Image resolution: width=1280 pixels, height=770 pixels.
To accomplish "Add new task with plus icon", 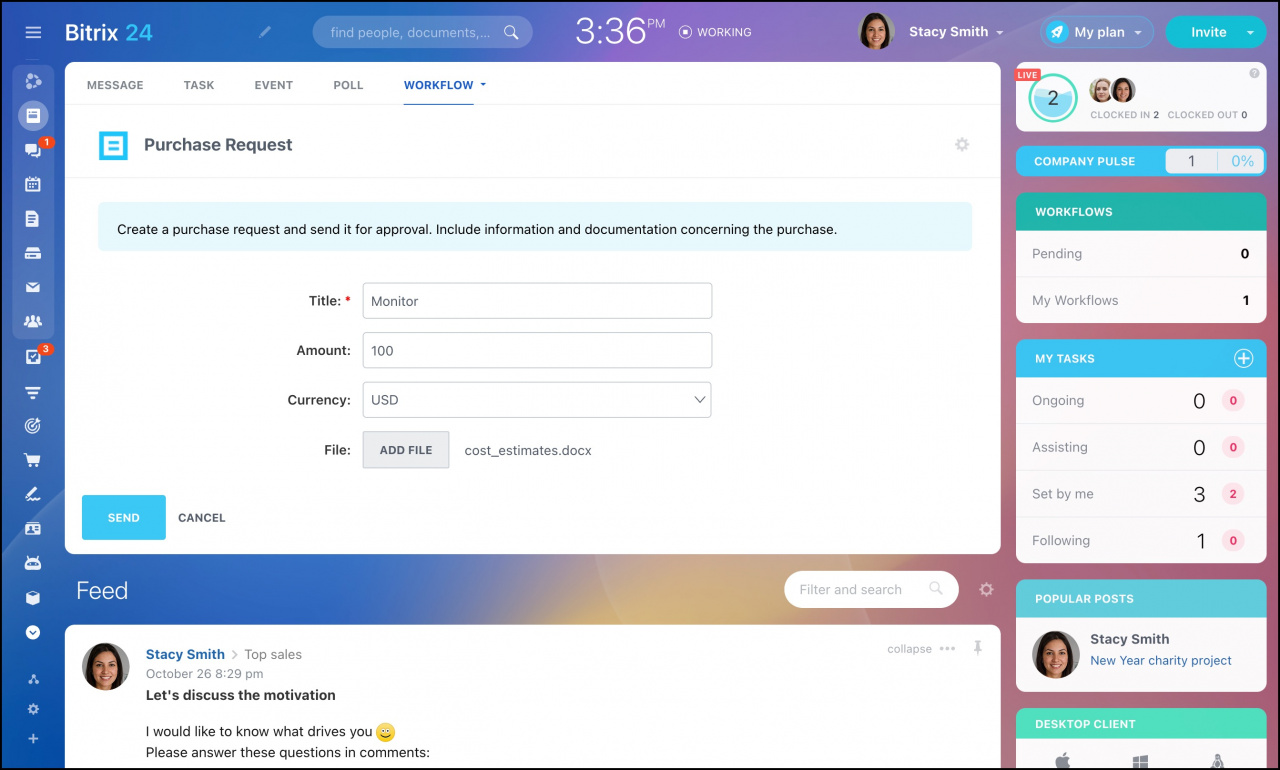I will point(1243,358).
